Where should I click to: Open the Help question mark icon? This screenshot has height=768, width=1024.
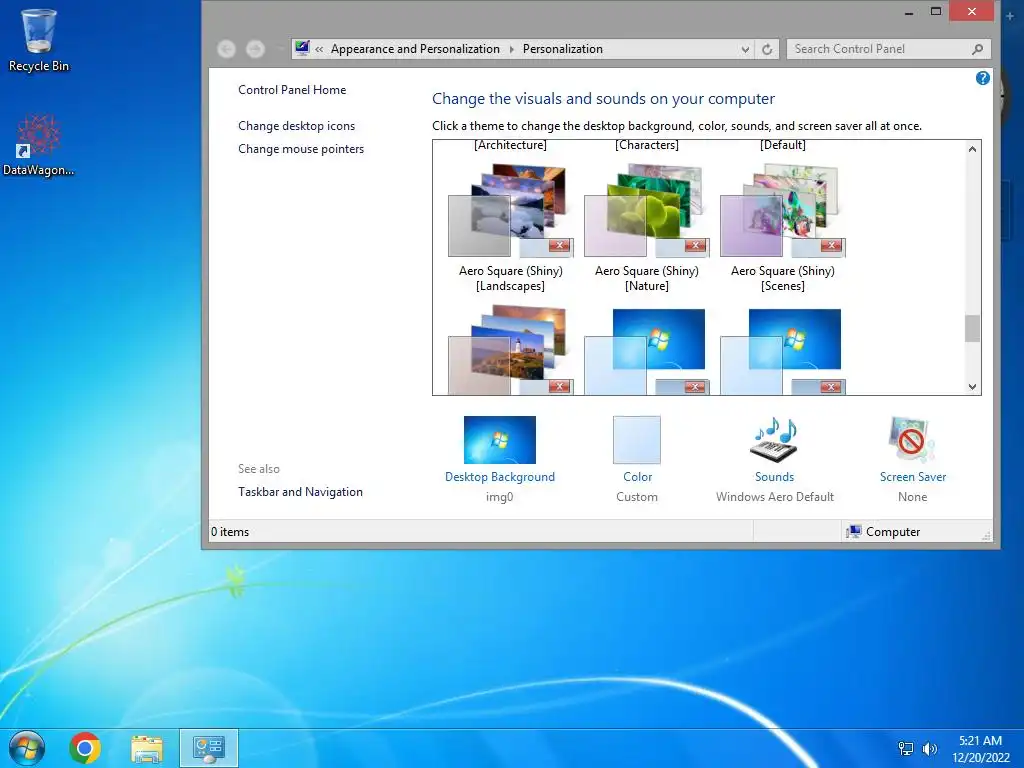[982, 78]
